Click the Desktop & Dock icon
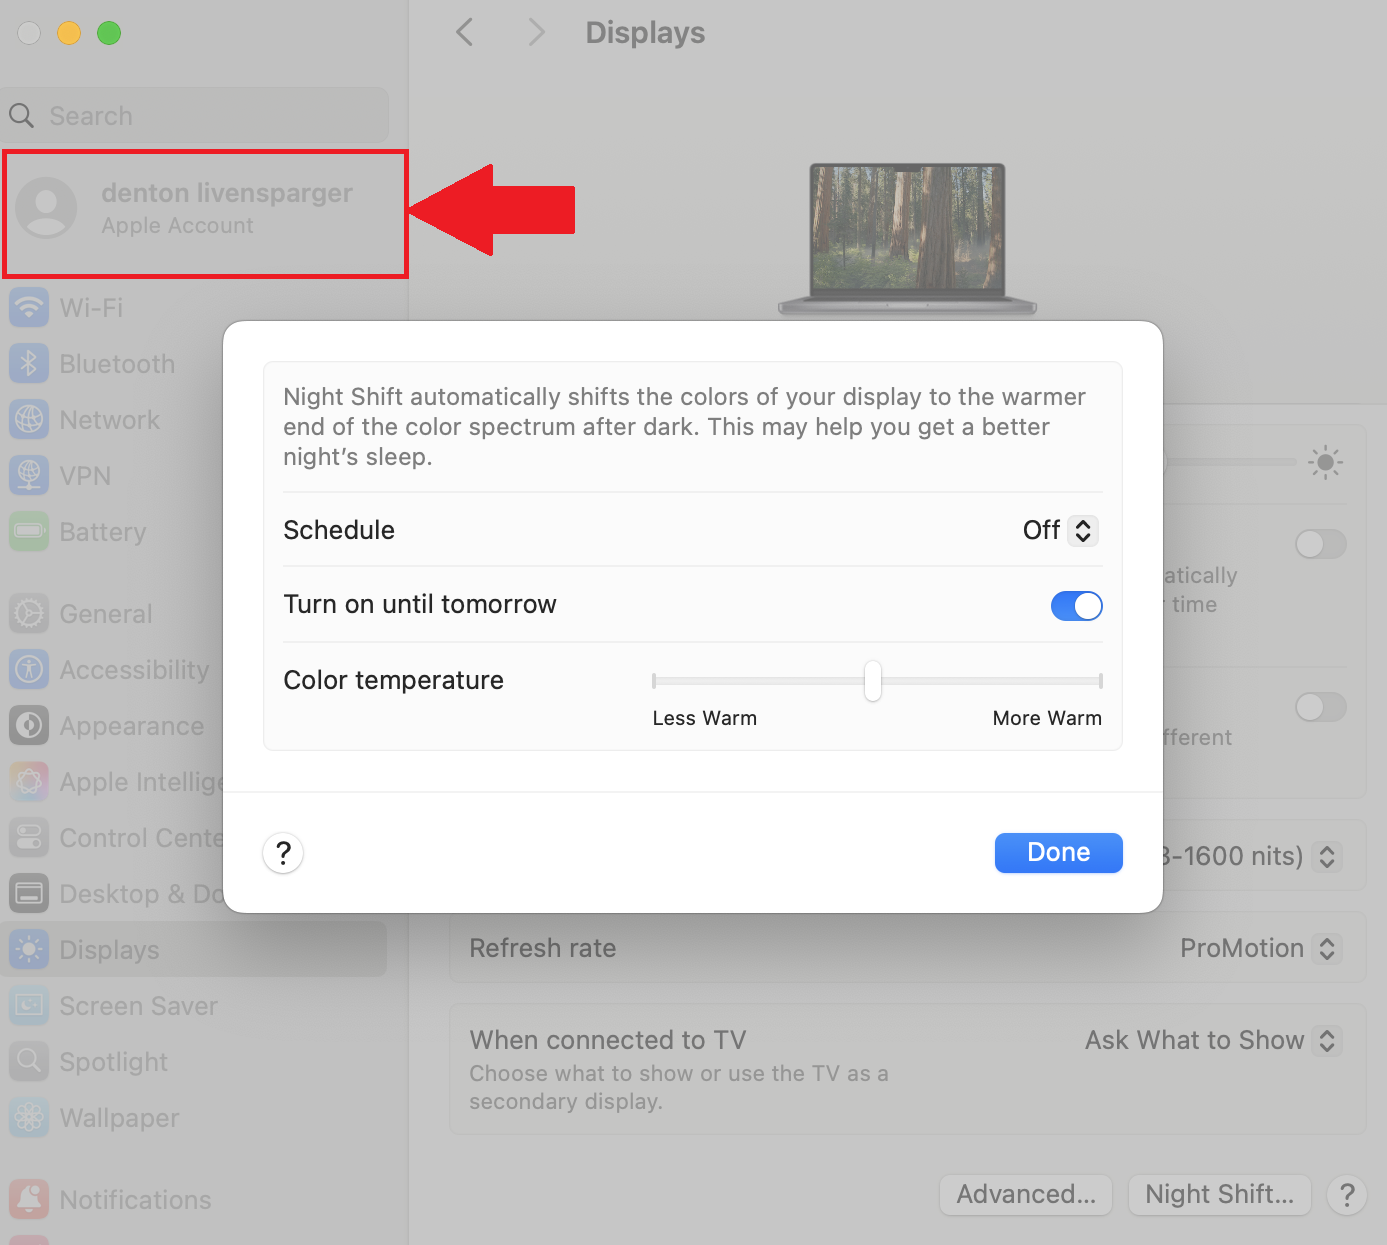 pos(29,893)
